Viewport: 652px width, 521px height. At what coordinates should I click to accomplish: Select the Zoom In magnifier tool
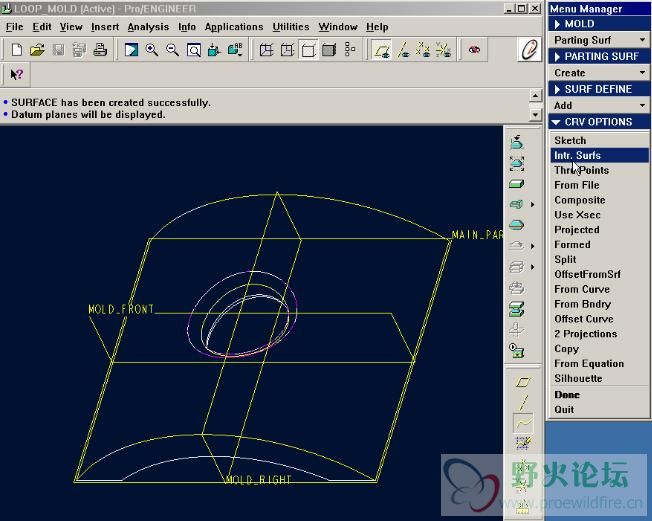click(152, 50)
